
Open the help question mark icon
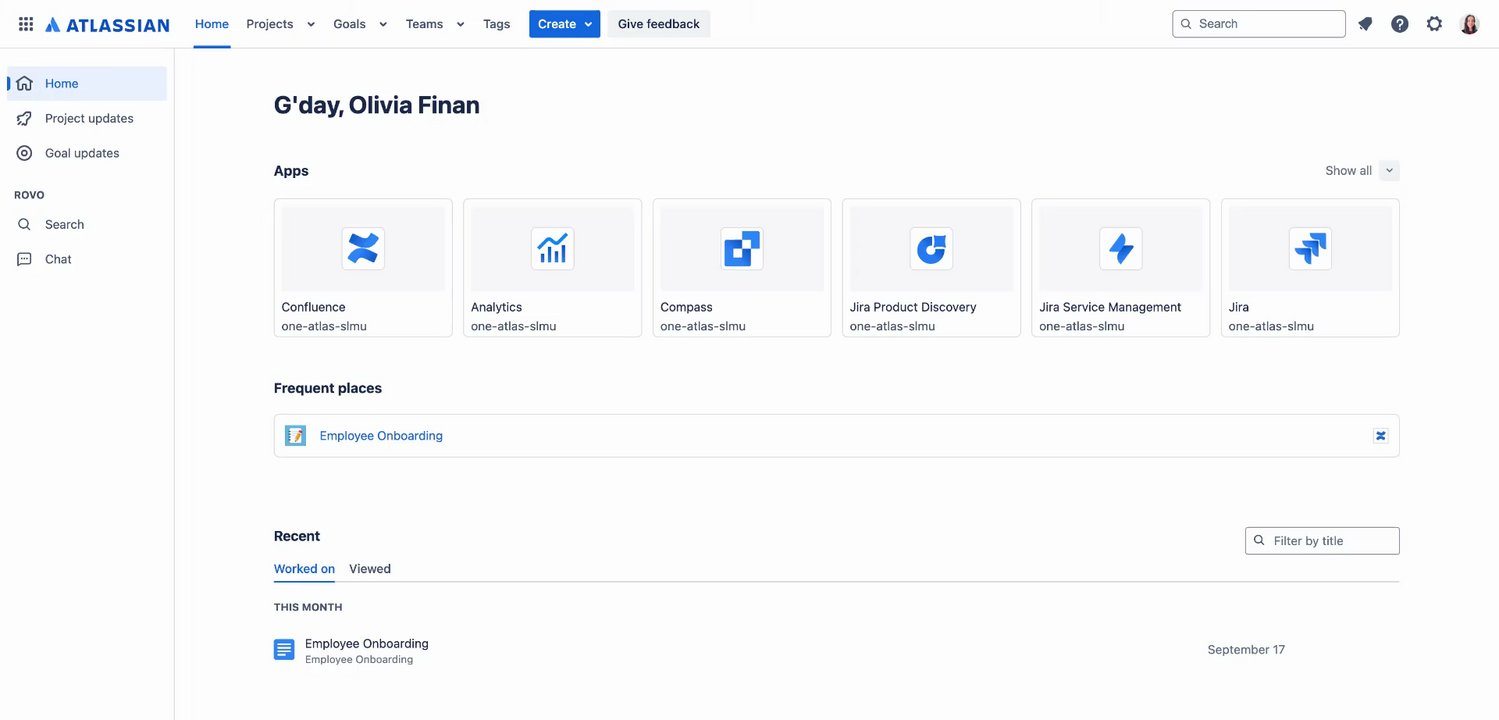tap(1400, 24)
